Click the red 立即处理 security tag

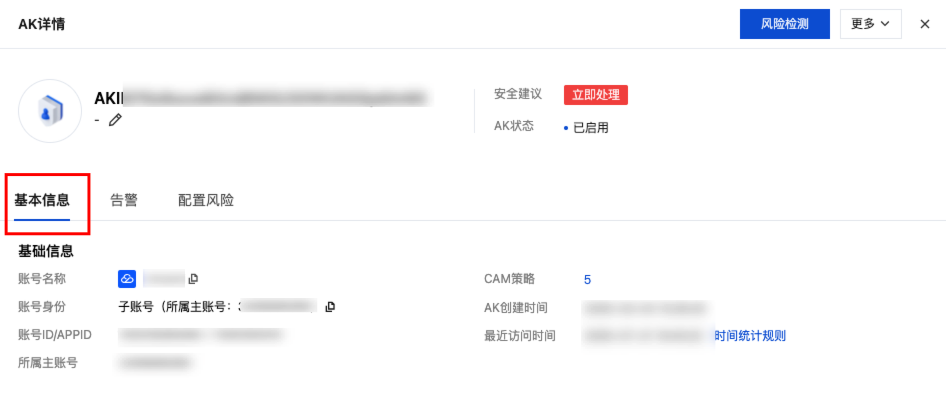point(595,95)
